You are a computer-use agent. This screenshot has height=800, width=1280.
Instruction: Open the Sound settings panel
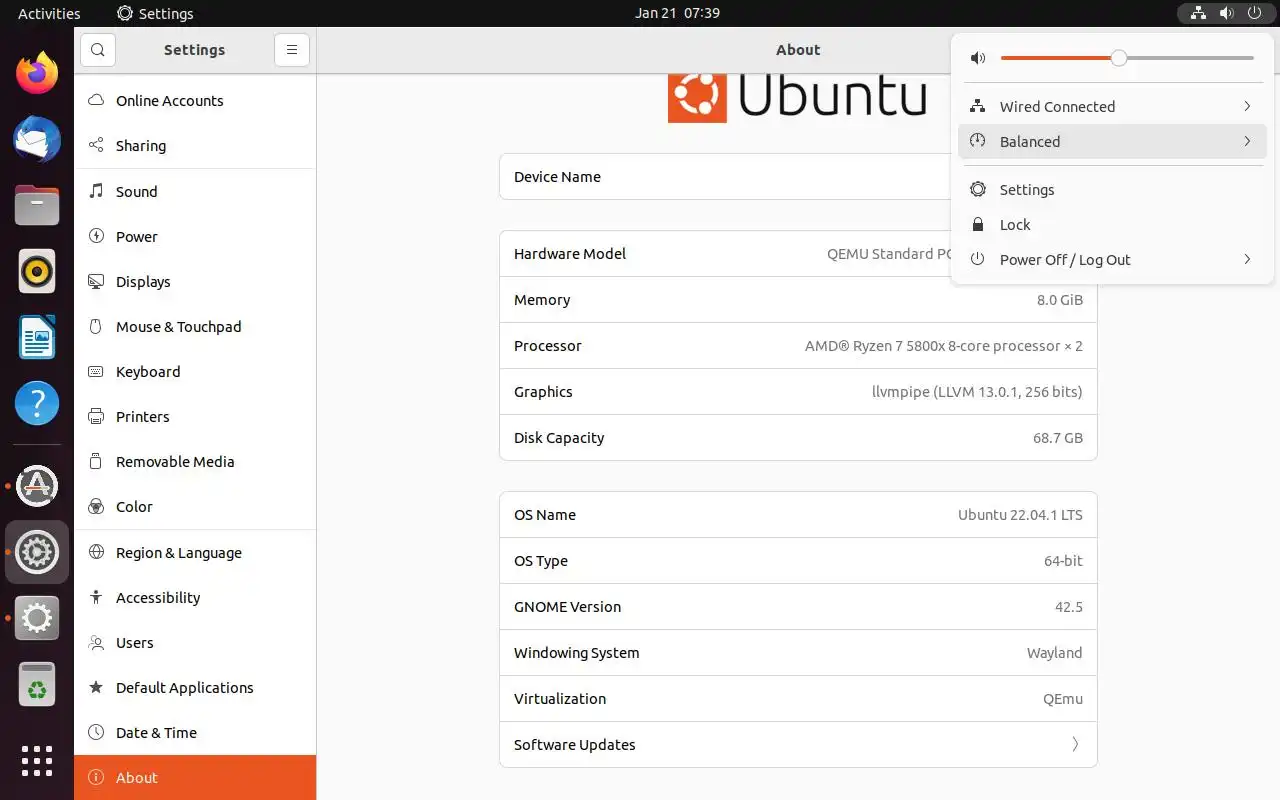click(137, 192)
